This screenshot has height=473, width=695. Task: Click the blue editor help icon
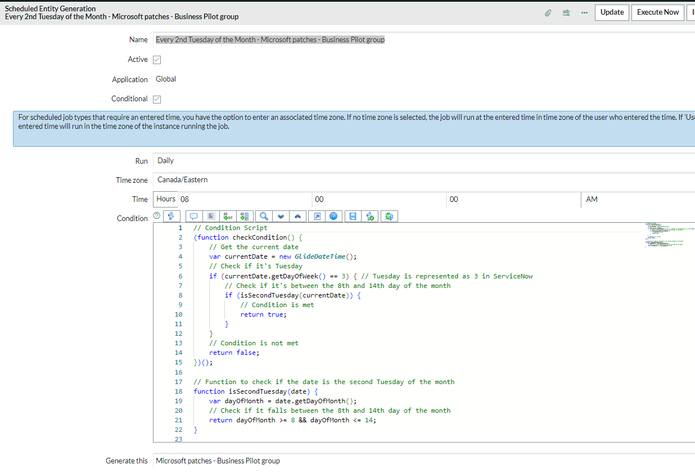click(x=334, y=216)
